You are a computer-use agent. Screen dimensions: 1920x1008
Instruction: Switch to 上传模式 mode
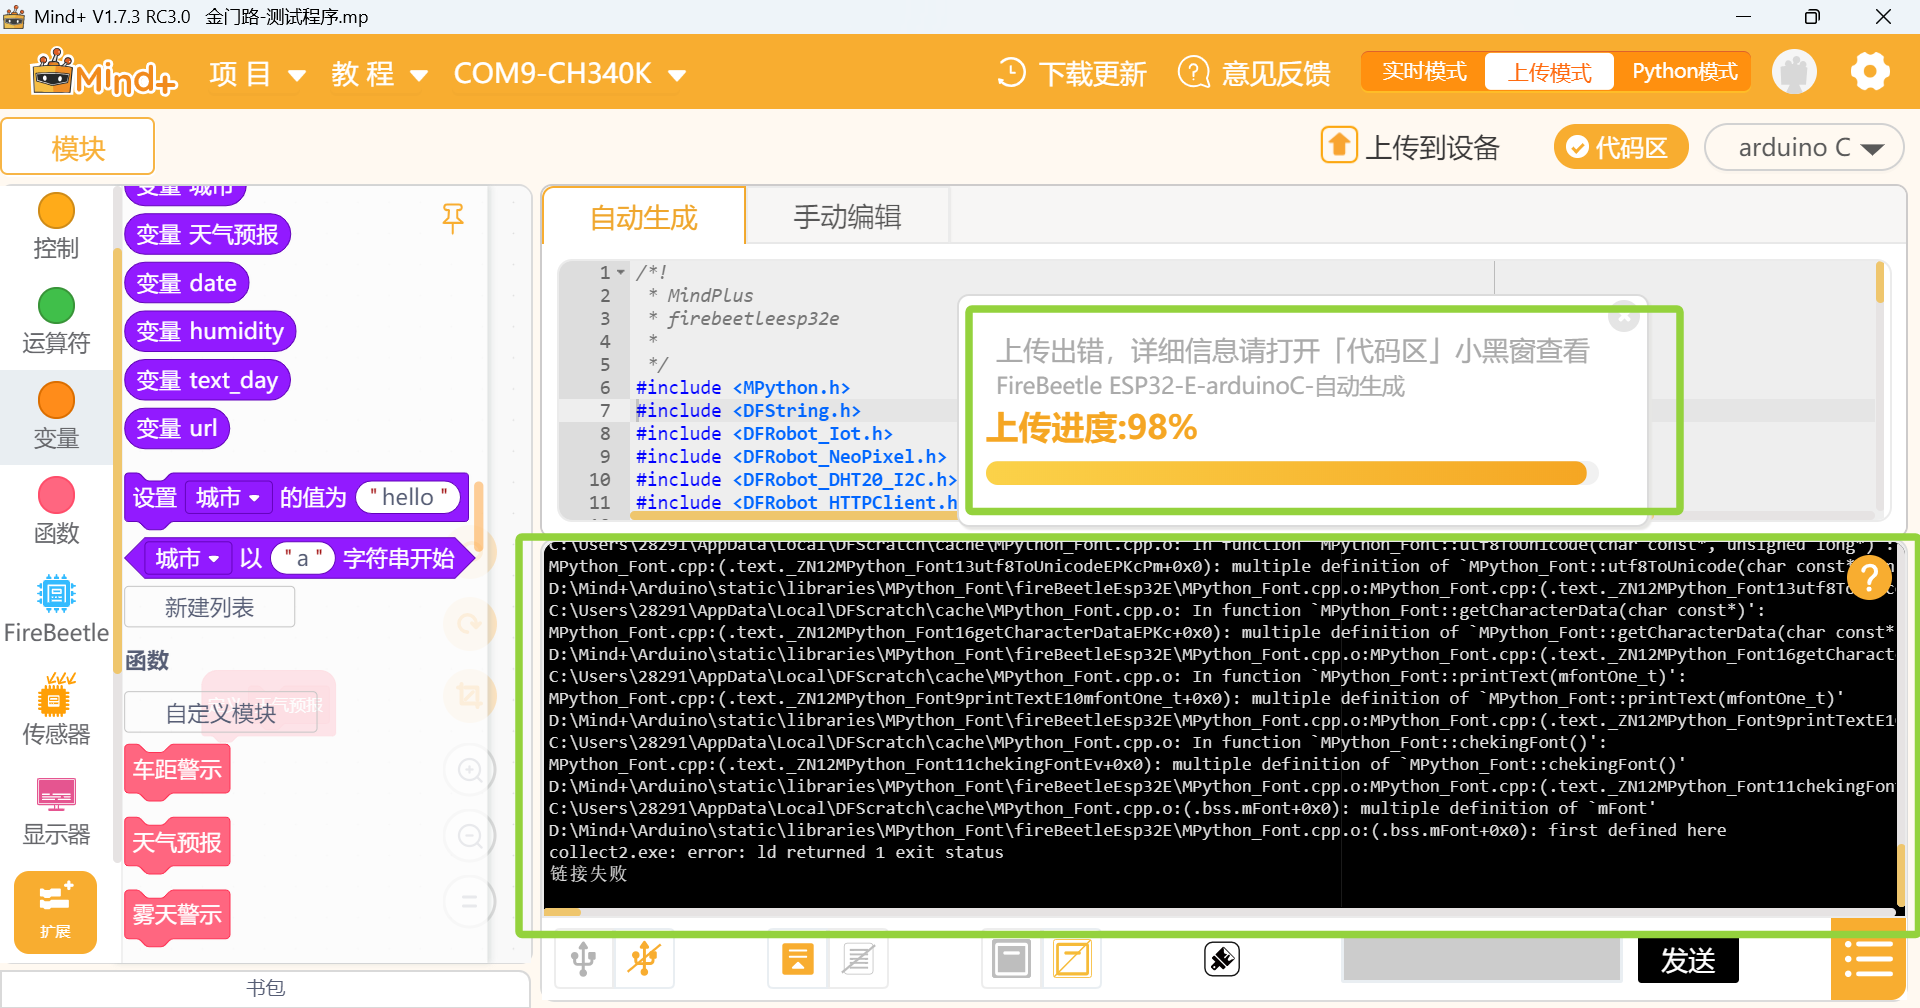1549,72
